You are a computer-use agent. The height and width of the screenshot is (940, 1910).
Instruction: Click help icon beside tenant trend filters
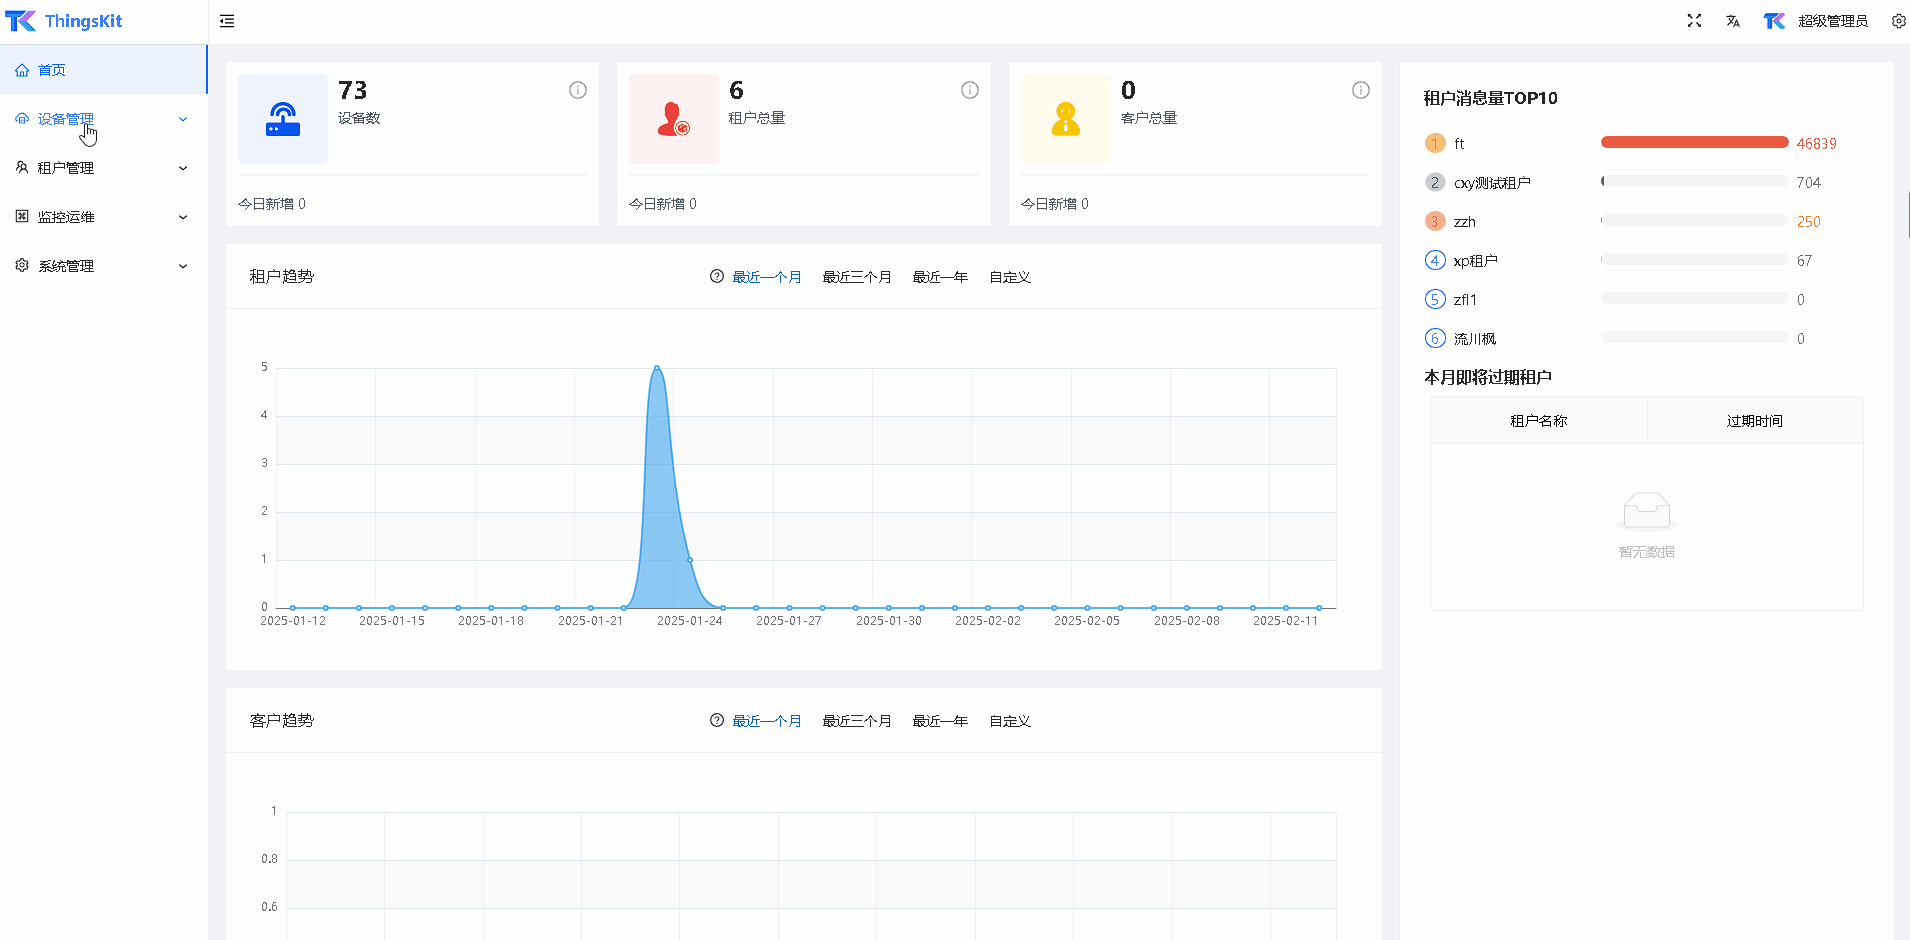(x=717, y=277)
